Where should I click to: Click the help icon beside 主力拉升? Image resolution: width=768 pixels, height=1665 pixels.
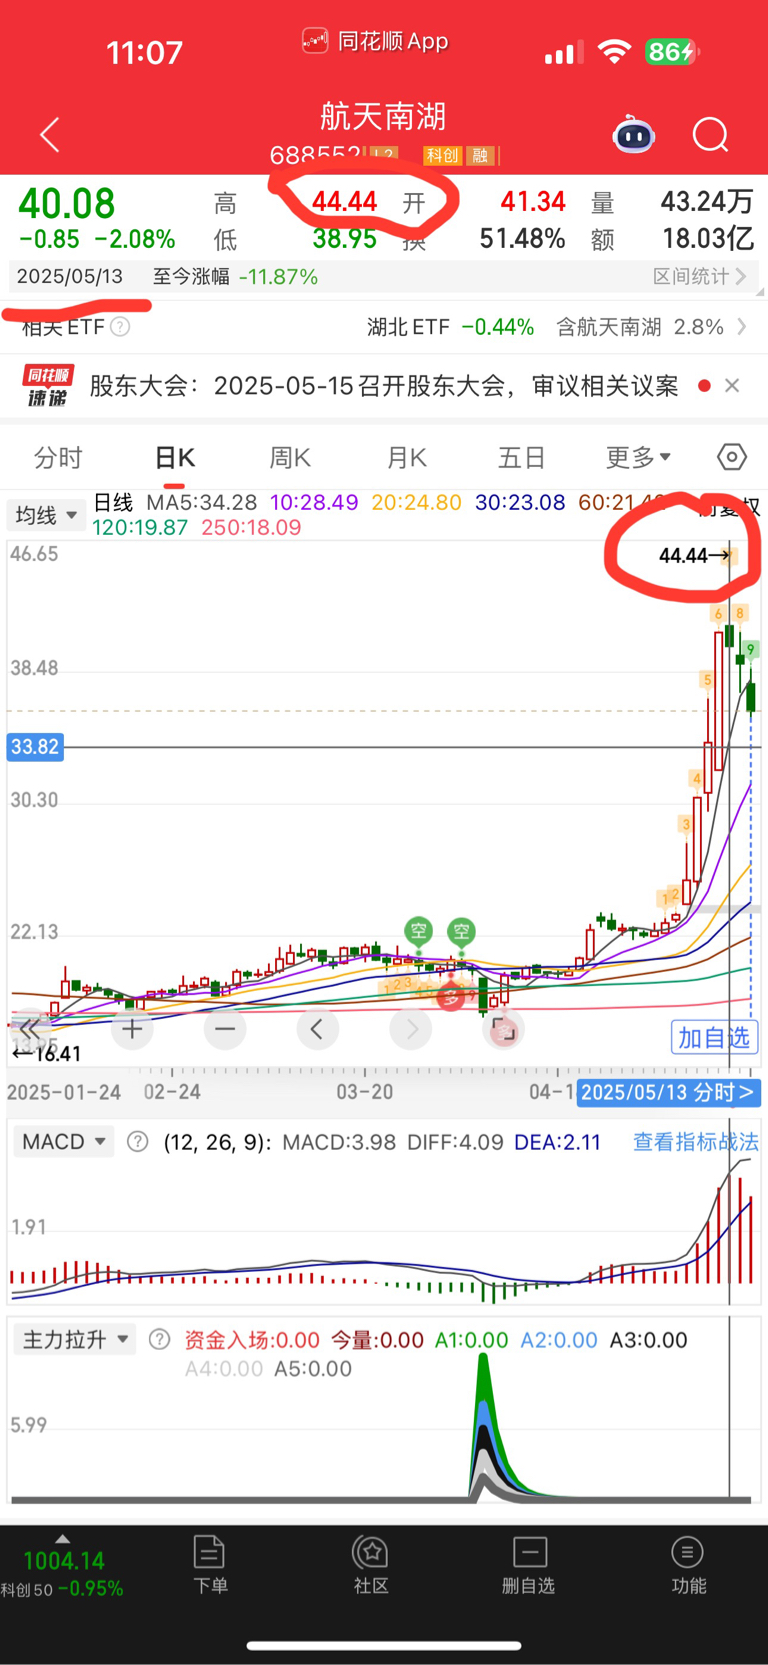[159, 1339]
